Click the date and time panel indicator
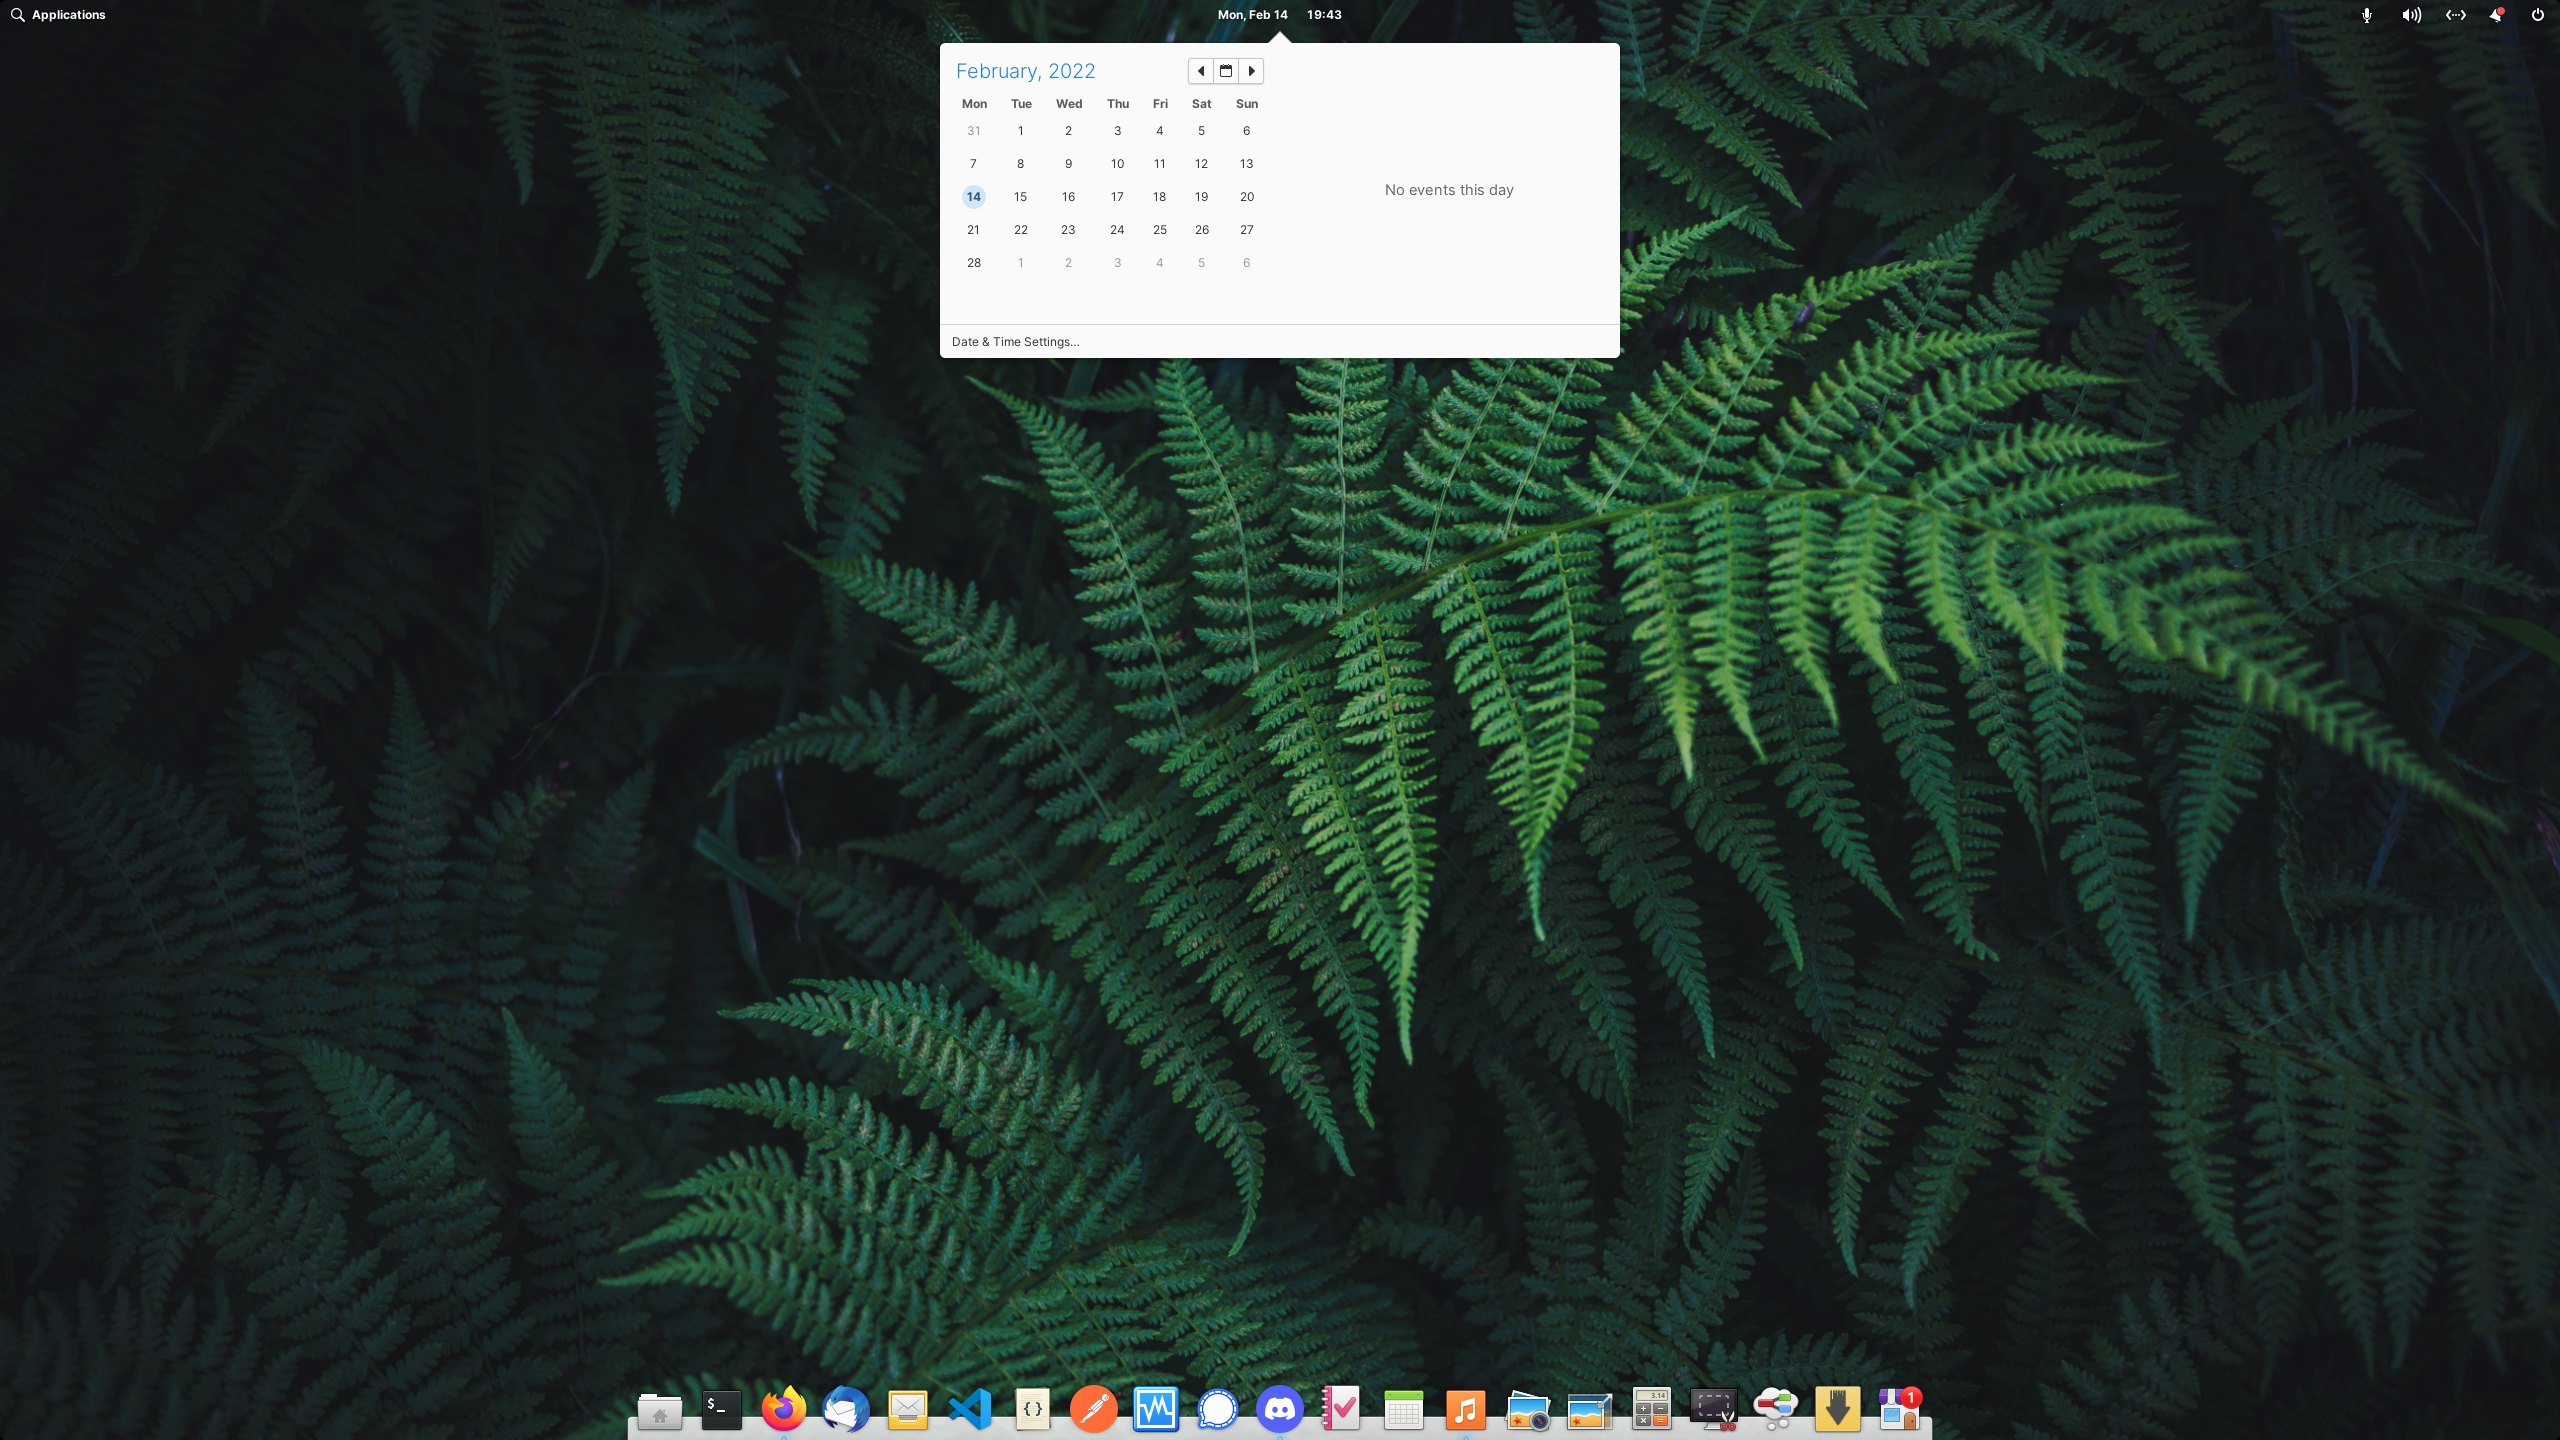The width and height of the screenshot is (2560, 1440). pyautogui.click(x=1279, y=15)
